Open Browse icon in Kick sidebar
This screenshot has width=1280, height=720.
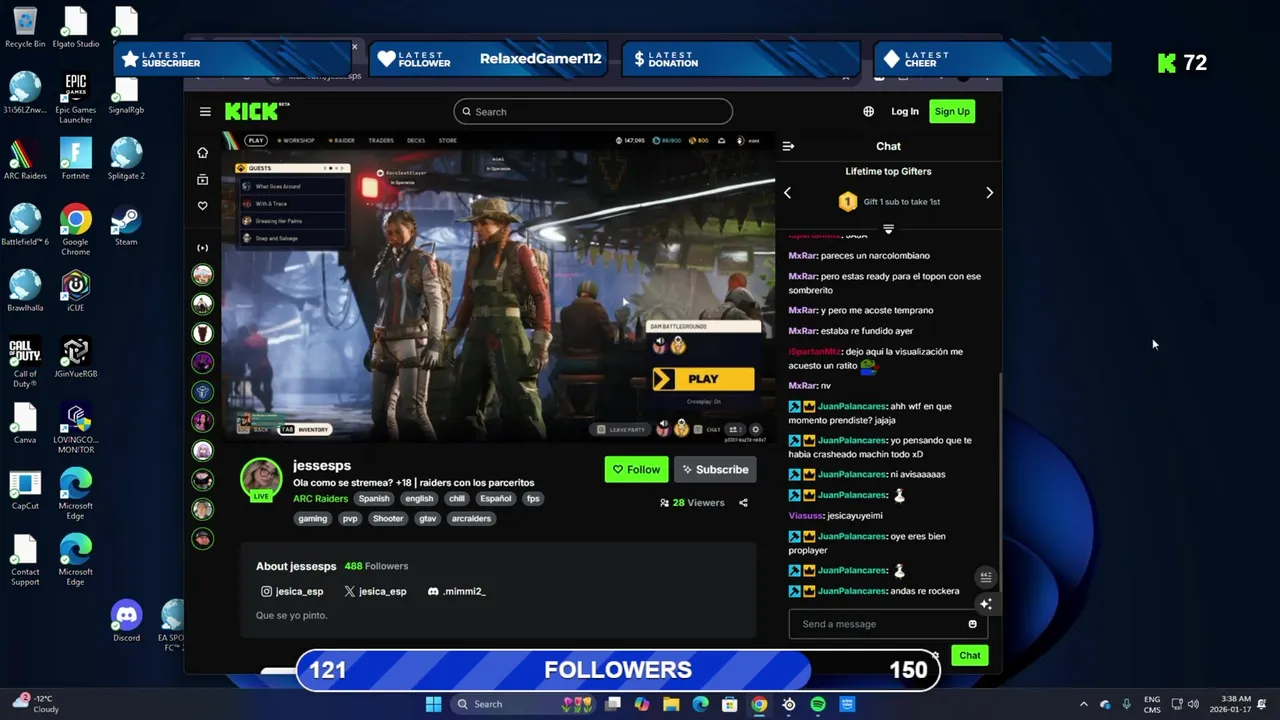tap(203, 180)
